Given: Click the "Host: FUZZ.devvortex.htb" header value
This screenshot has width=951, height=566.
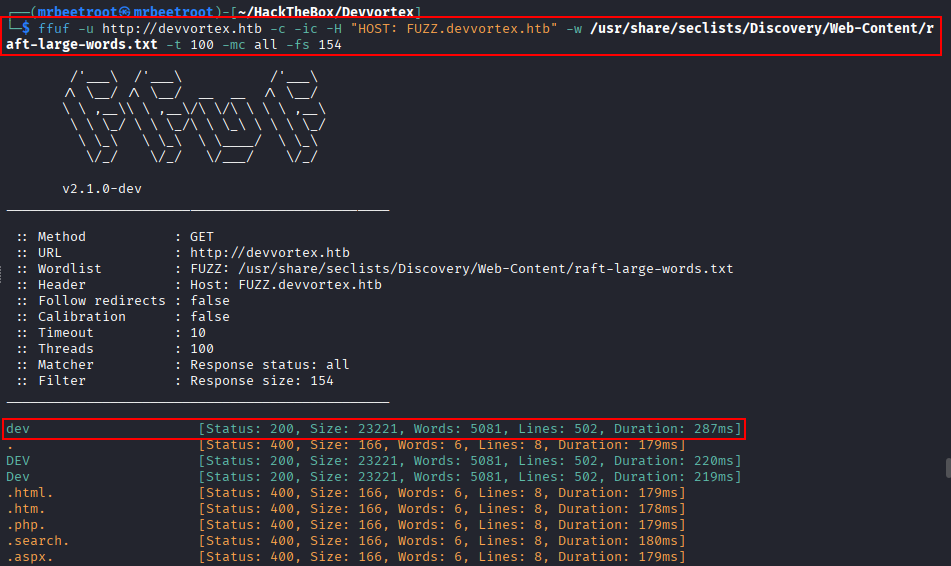Looking at the screenshot, I should (x=286, y=285).
